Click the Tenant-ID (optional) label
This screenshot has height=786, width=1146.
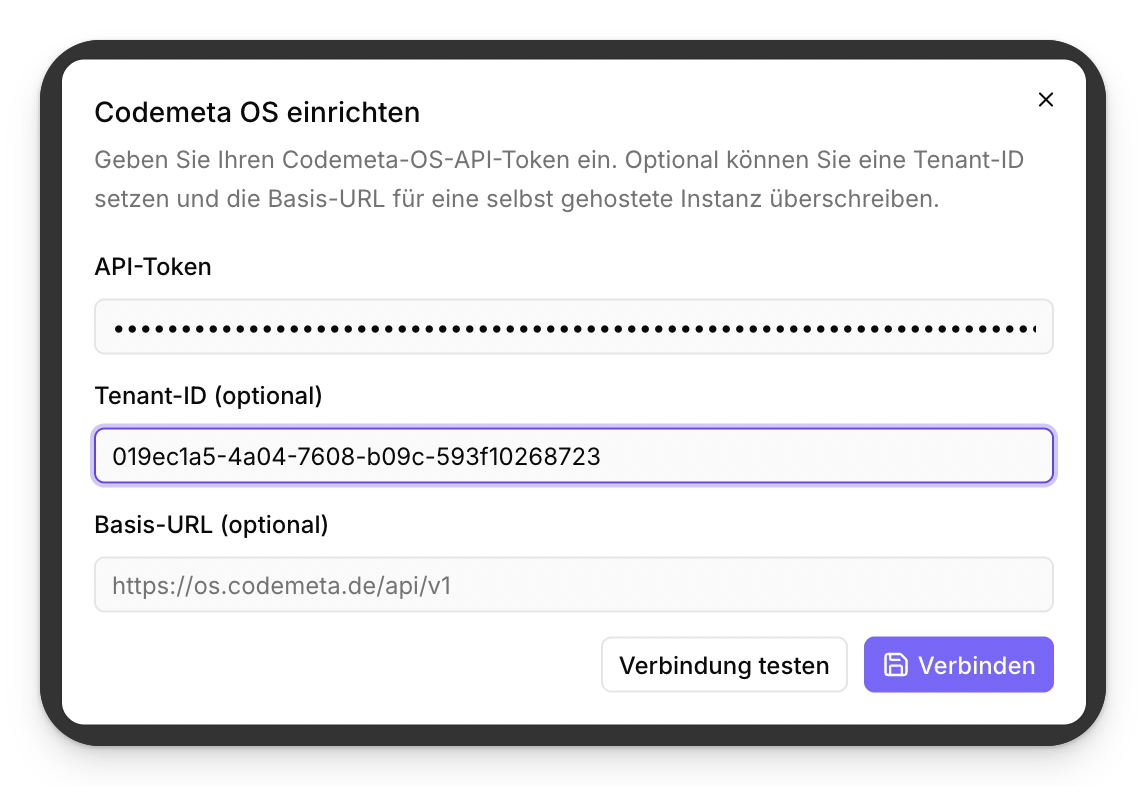[x=208, y=396]
